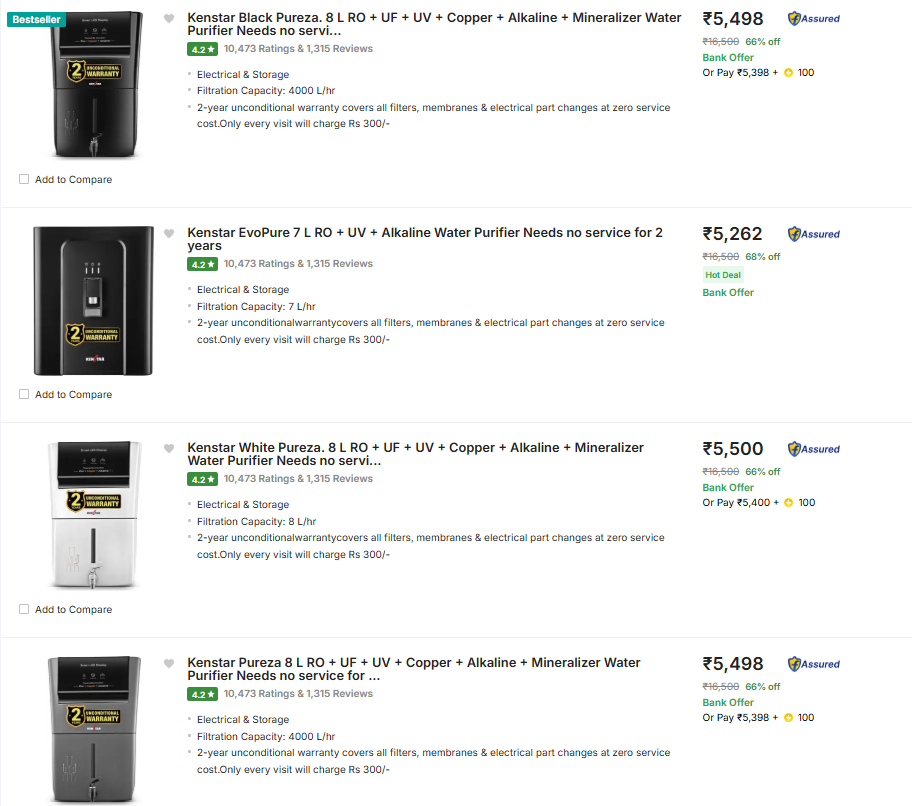Viewport: 912px width, 806px height.
Task: Click the coin icon next to ₹5,400 offer
Action: coord(788,503)
